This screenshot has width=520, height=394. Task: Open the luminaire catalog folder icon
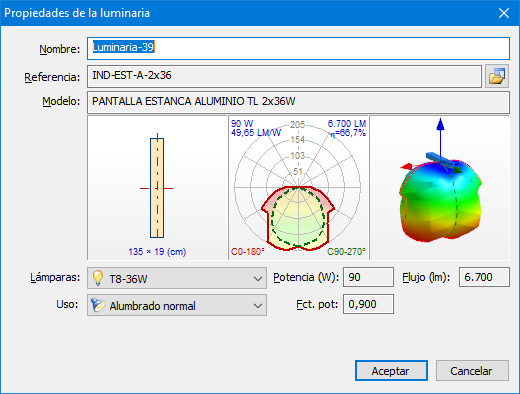[497, 76]
